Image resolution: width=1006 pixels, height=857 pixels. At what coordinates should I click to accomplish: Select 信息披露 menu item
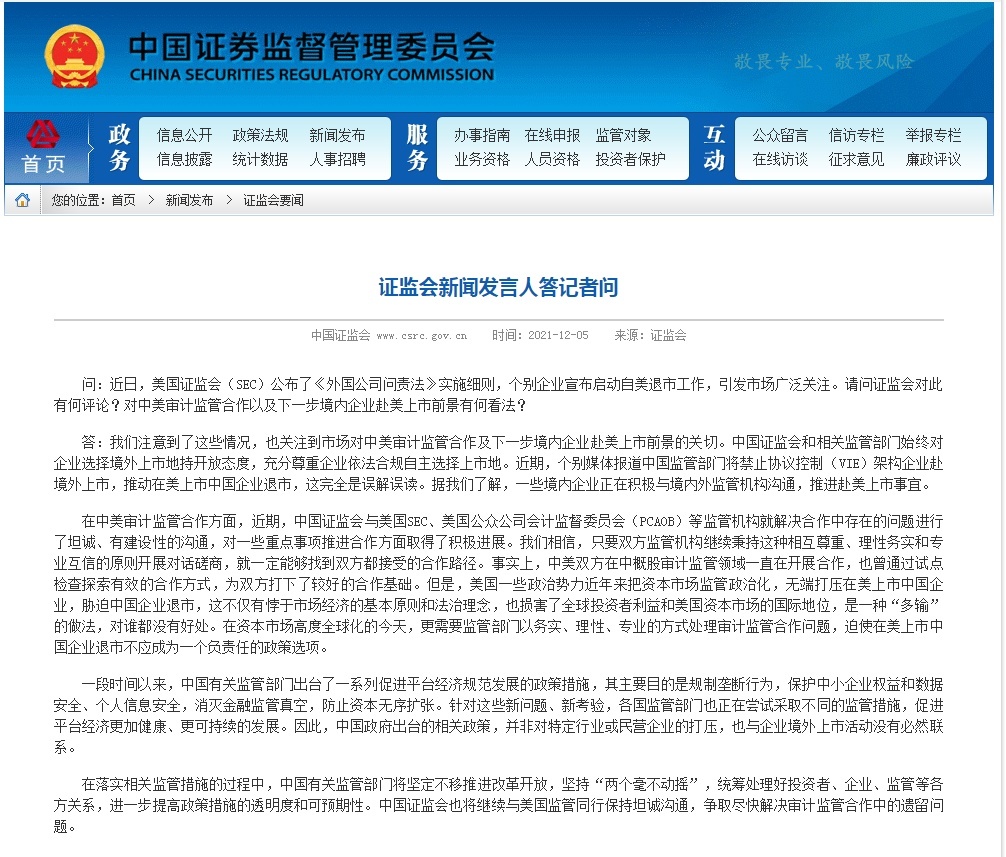(x=184, y=159)
